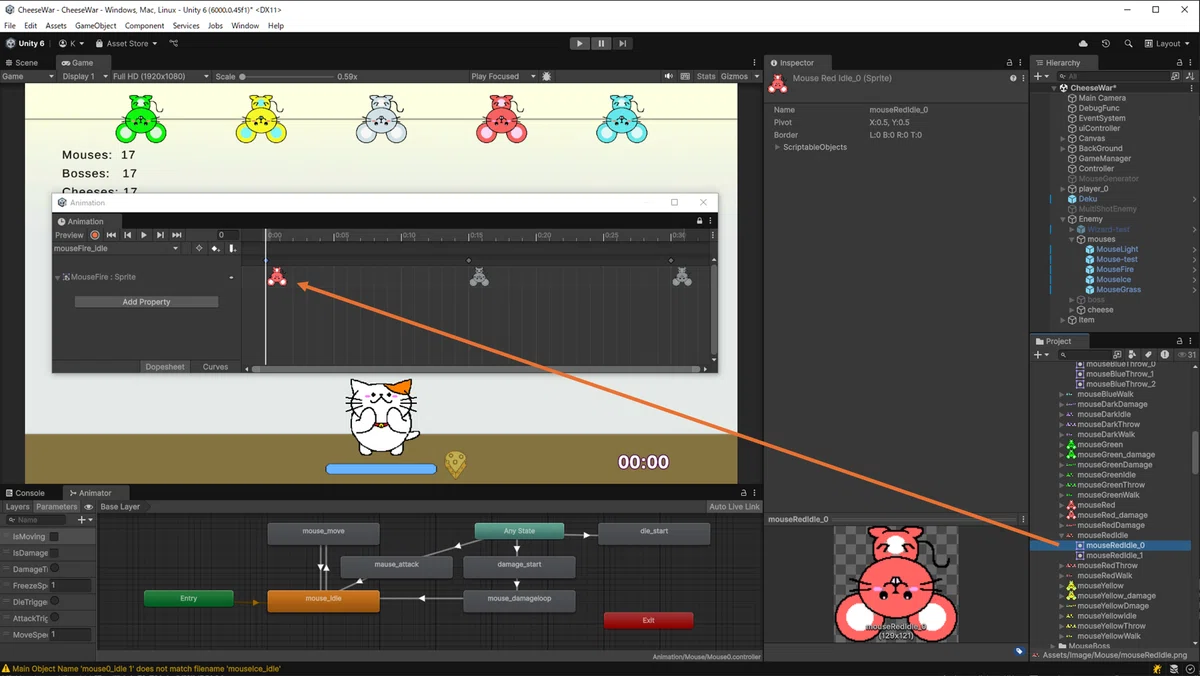1200x676 pixels.
Task: Enable animation recording with the red record button
Action: coord(95,235)
